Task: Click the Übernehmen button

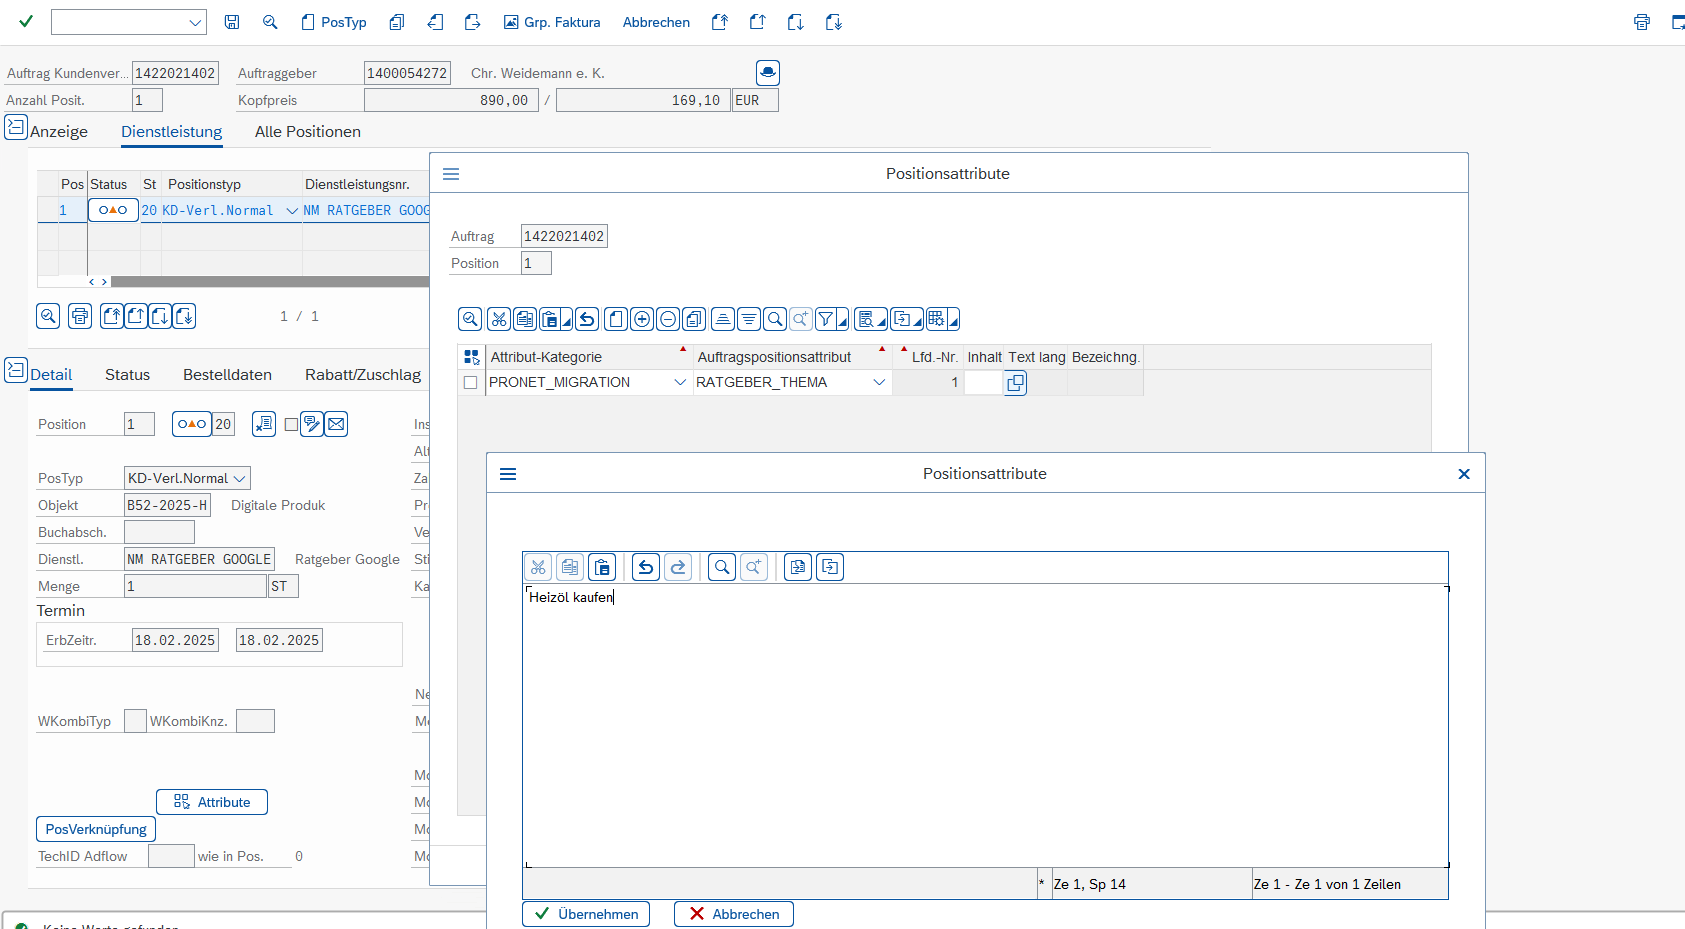Action: point(586,914)
